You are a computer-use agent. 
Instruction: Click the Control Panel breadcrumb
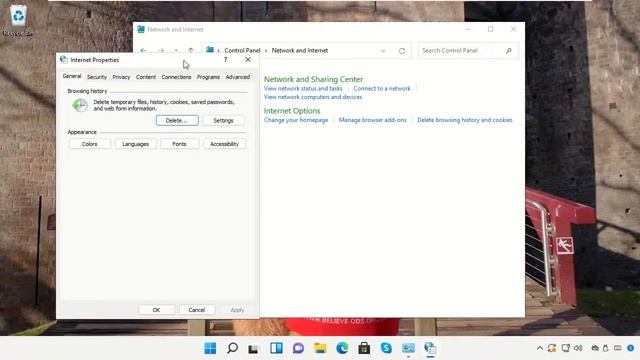242,51
